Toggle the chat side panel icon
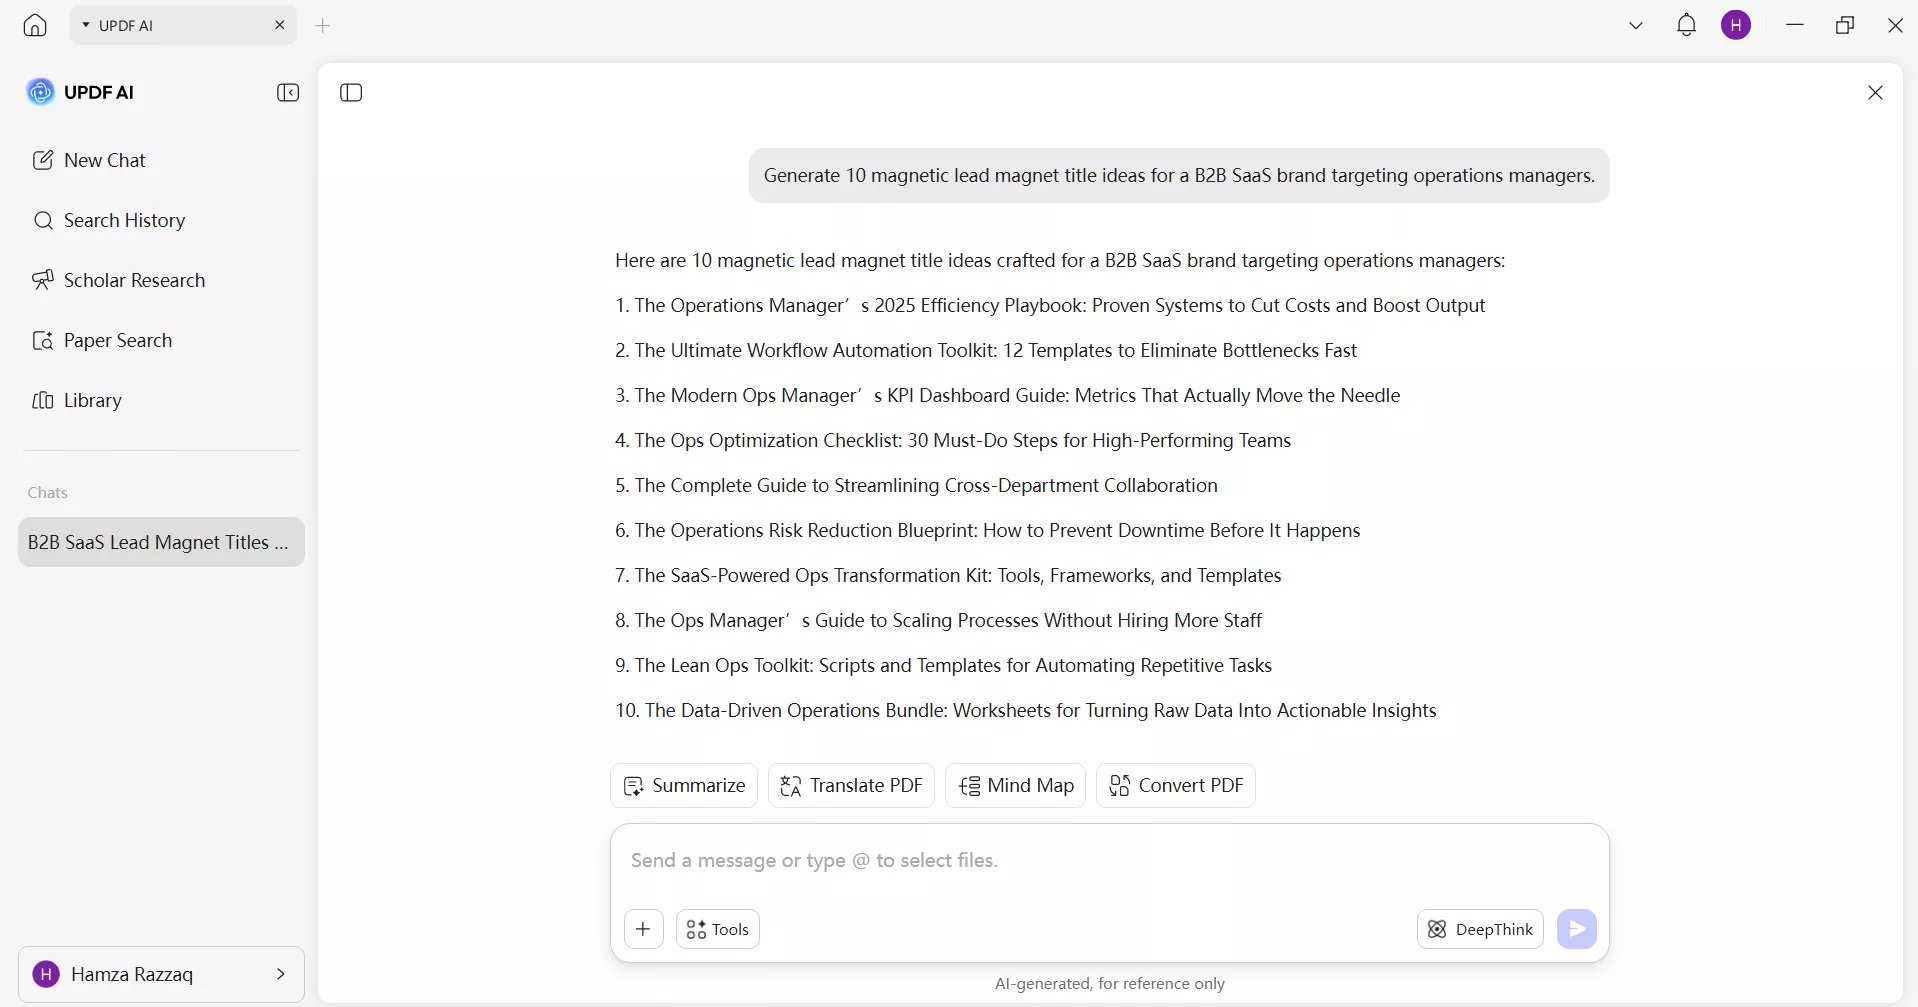The height and width of the screenshot is (1007, 1918). point(351,93)
